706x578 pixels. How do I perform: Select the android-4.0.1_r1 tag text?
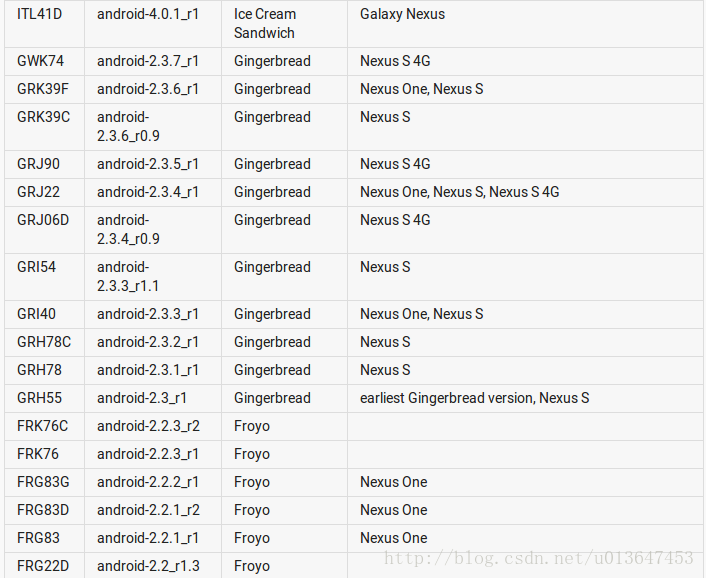point(148,14)
